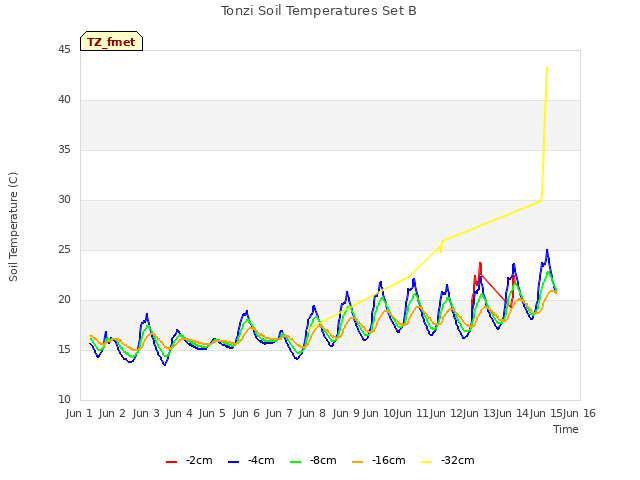The image size is (640, 480).
Task: Click the Time axis label
Action: (x=566, y=429)
